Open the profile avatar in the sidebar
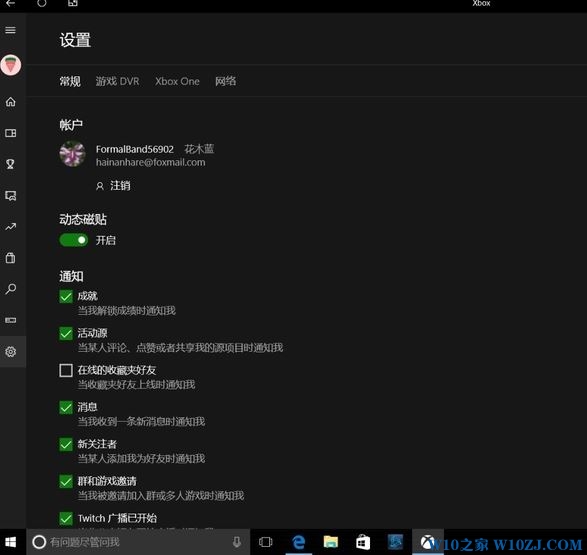The width and height of the screenshot is (587, 555). 11,65
